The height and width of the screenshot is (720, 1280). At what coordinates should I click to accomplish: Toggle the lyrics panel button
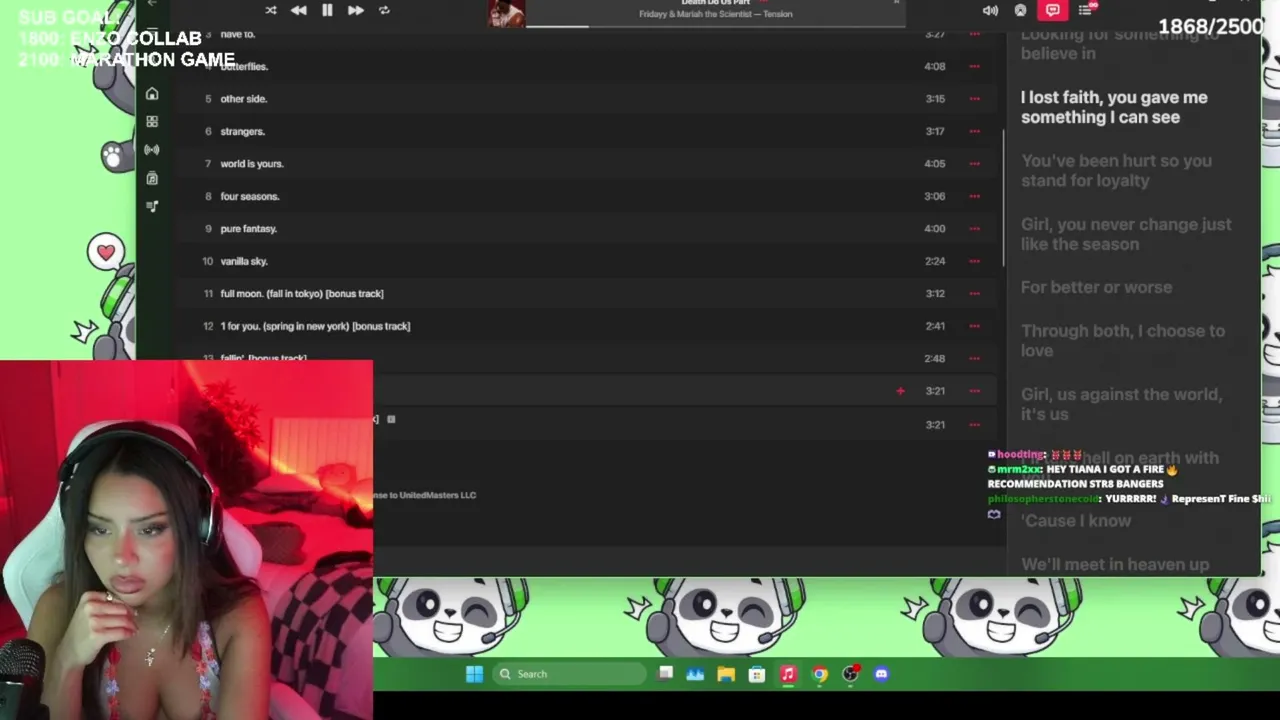coord(1052,10)
